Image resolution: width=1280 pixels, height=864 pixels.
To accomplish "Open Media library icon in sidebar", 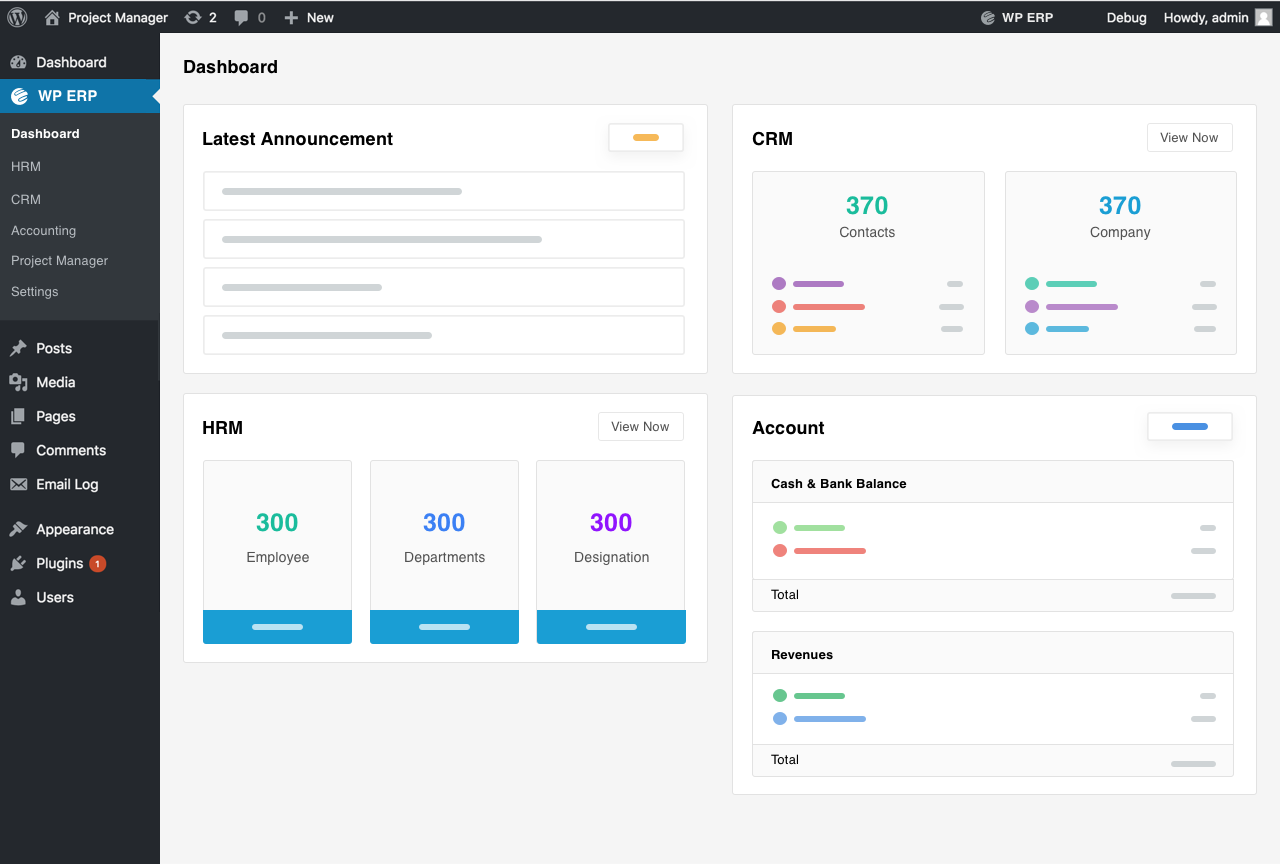I will tap(18, 382).
